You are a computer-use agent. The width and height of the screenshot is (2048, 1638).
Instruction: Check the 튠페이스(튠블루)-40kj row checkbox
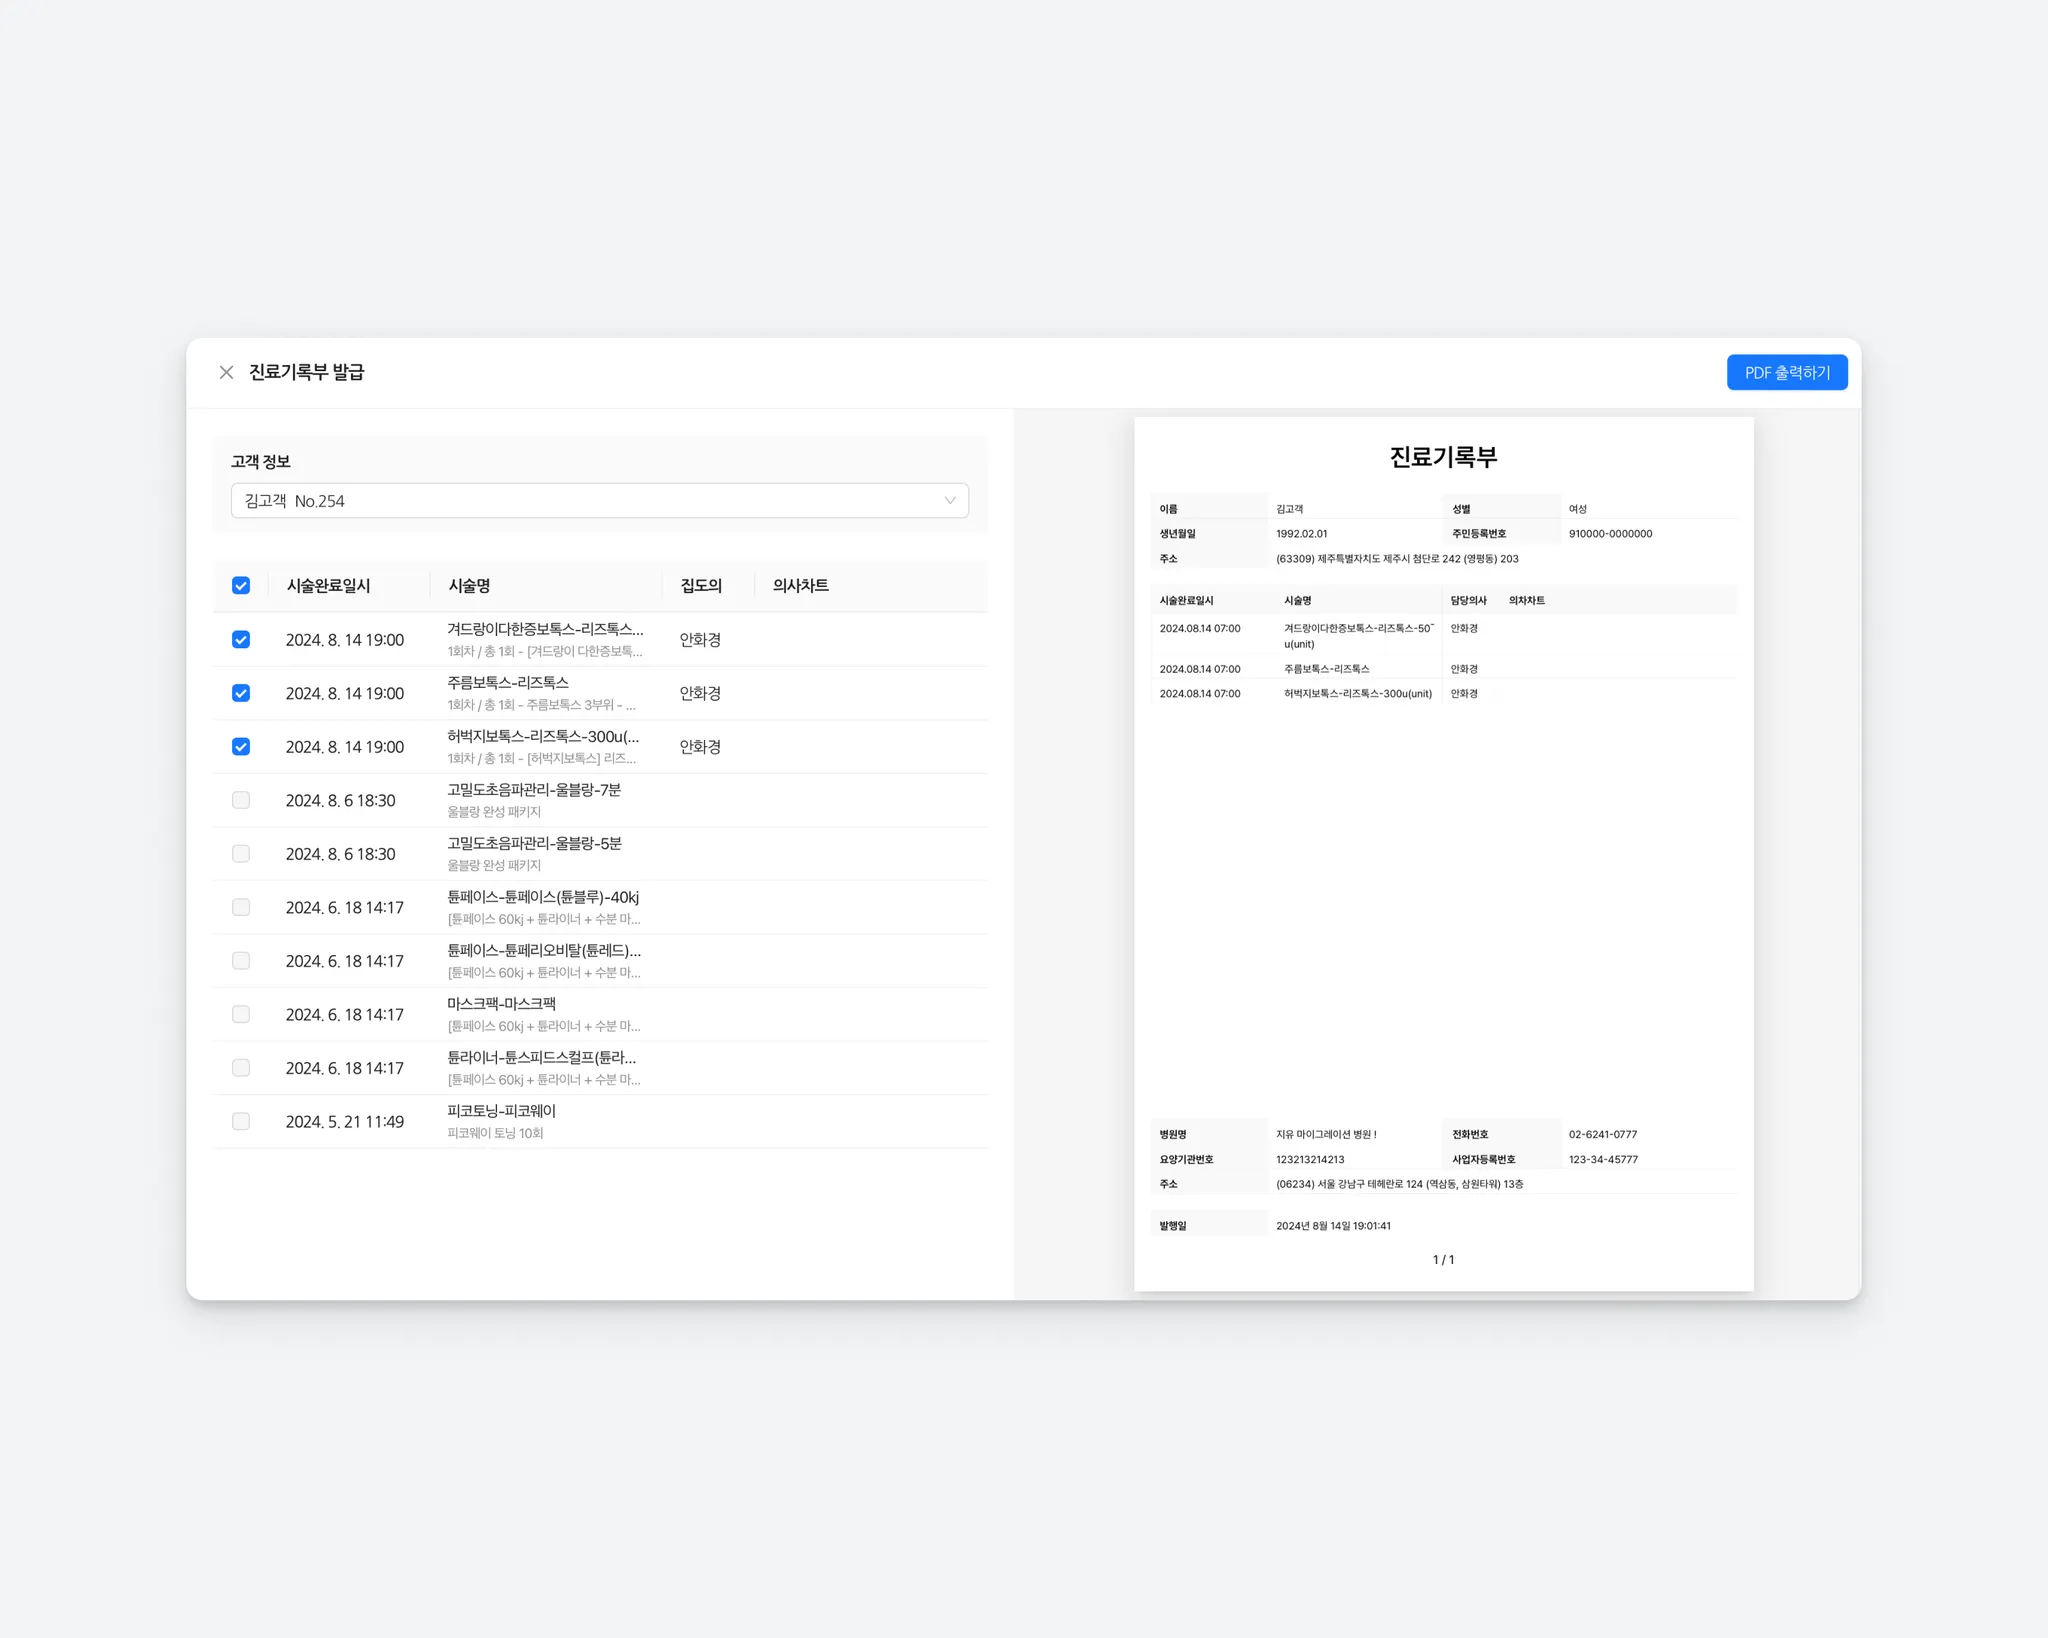241,907
